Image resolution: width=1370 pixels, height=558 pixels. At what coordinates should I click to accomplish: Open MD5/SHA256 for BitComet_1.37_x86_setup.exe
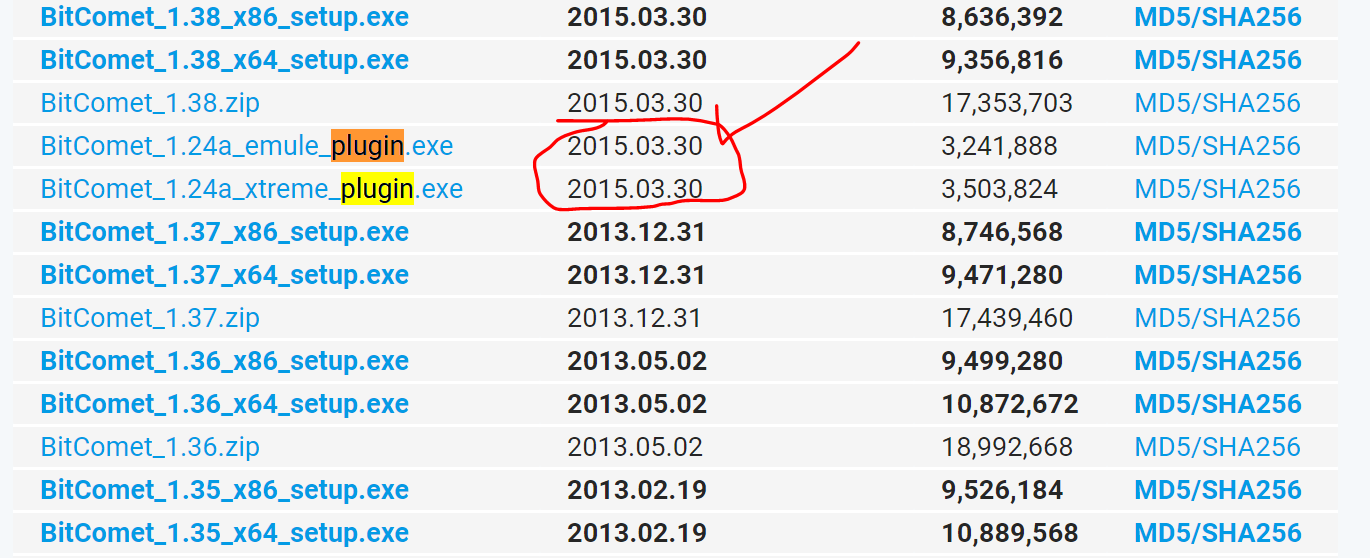point(1218,232)
